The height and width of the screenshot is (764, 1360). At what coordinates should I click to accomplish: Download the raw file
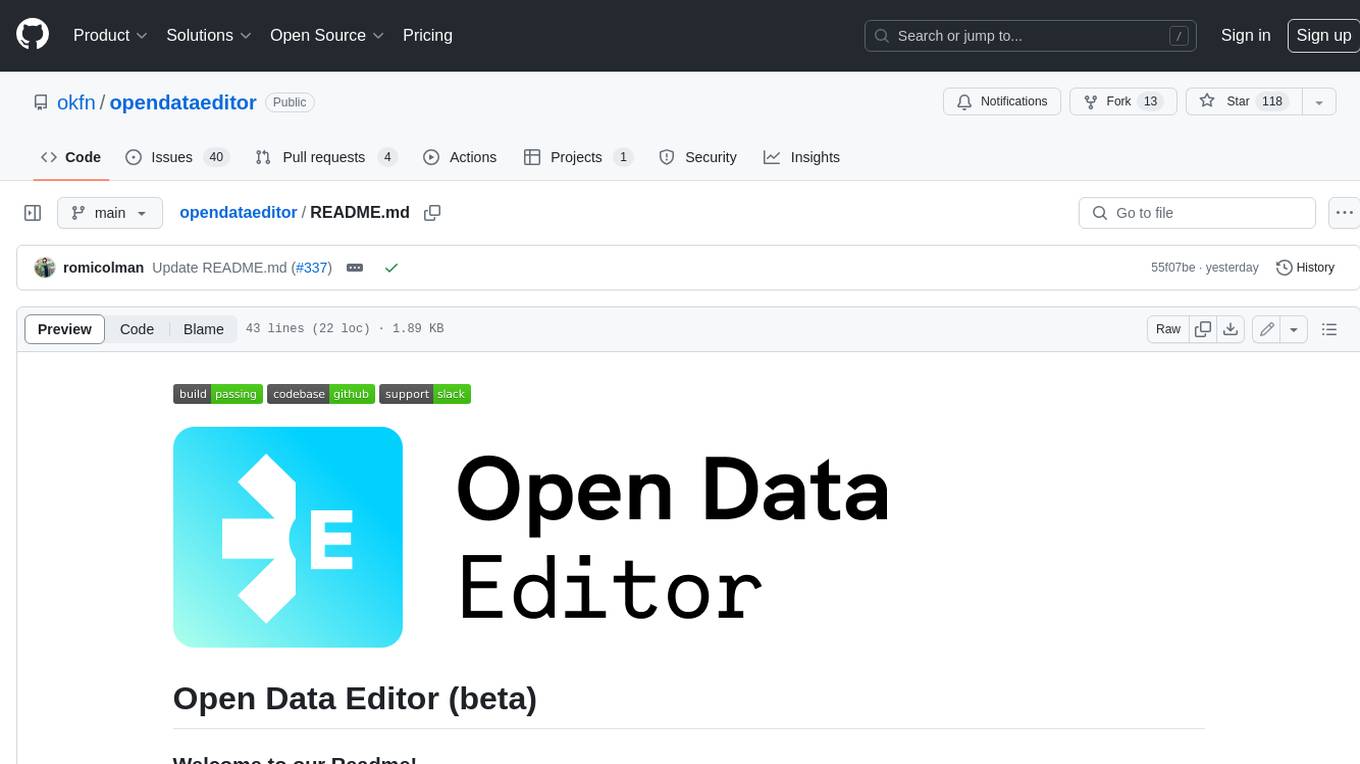pyautogui.click(x=1231, y=329)
